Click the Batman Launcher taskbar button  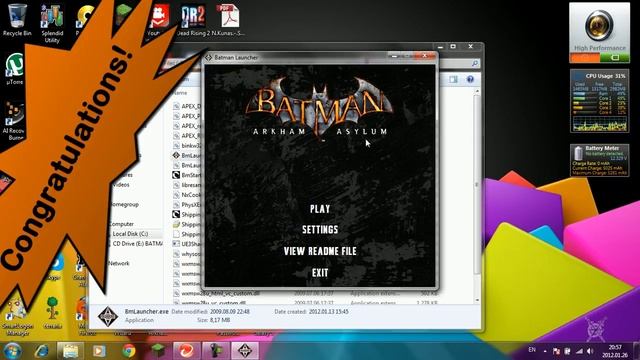(x=245, y=351)
